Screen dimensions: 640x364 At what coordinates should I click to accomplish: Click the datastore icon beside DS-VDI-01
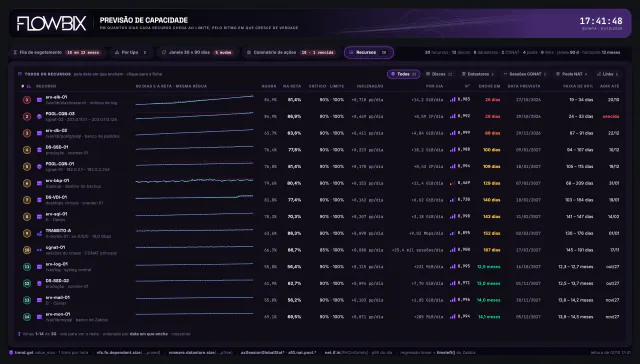pyautogui.click(x=39, y=200)
